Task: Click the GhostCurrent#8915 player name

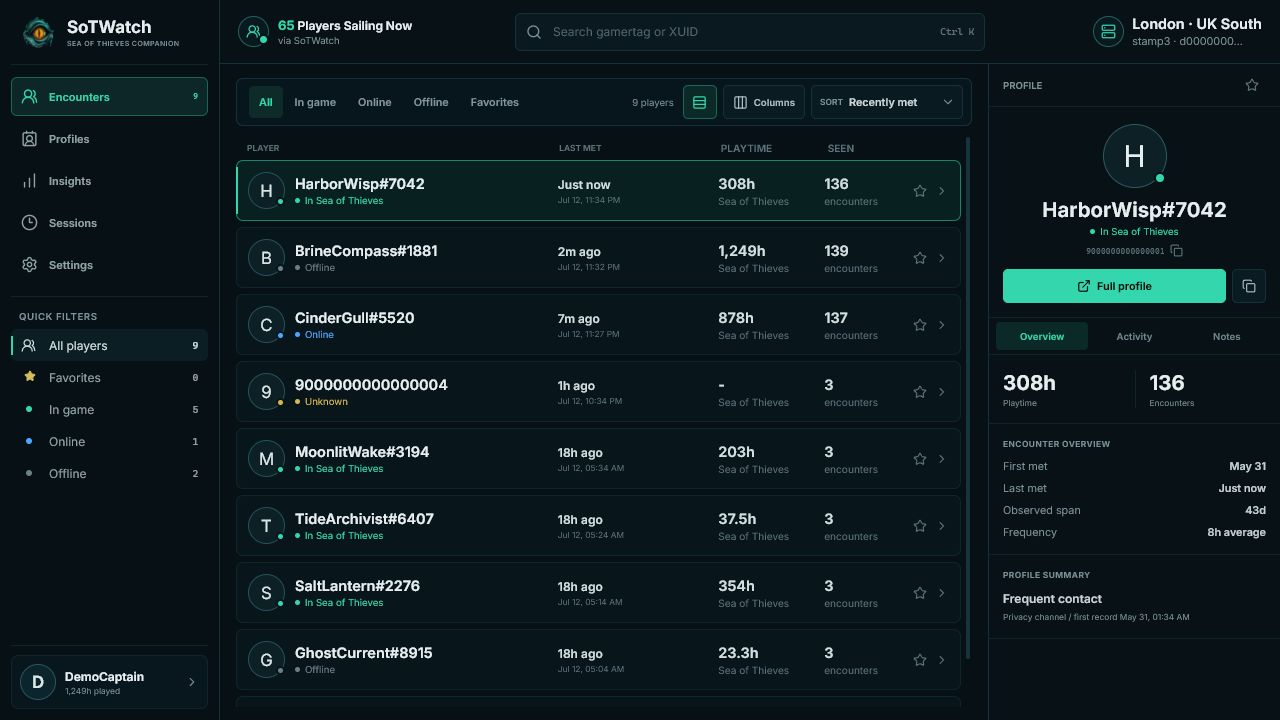Action: pos(364,653)
